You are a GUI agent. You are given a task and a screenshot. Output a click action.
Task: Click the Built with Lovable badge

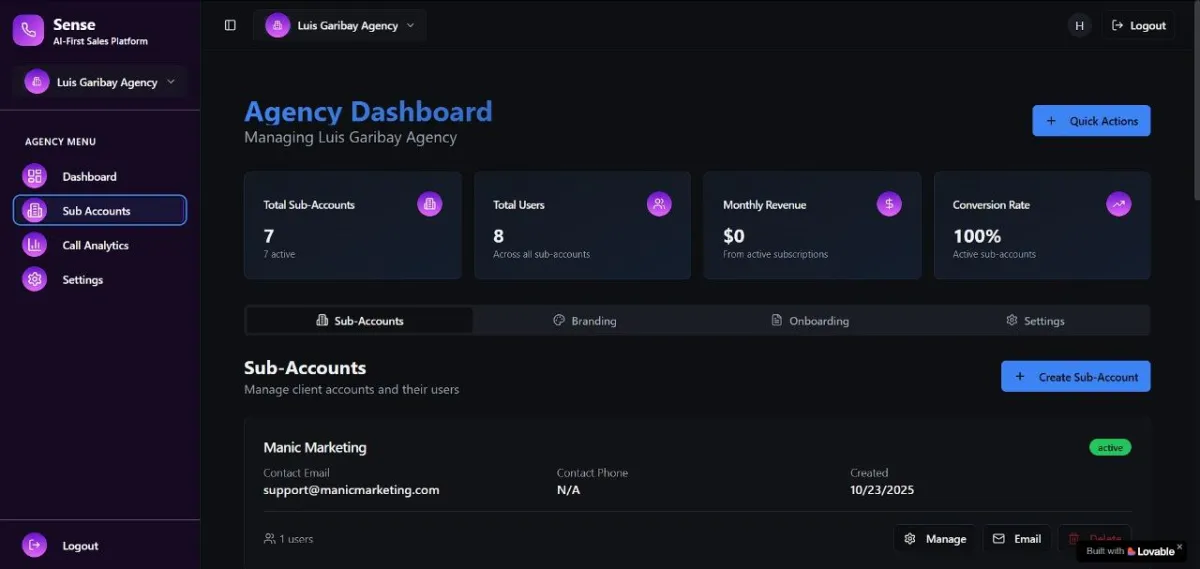1129,551
